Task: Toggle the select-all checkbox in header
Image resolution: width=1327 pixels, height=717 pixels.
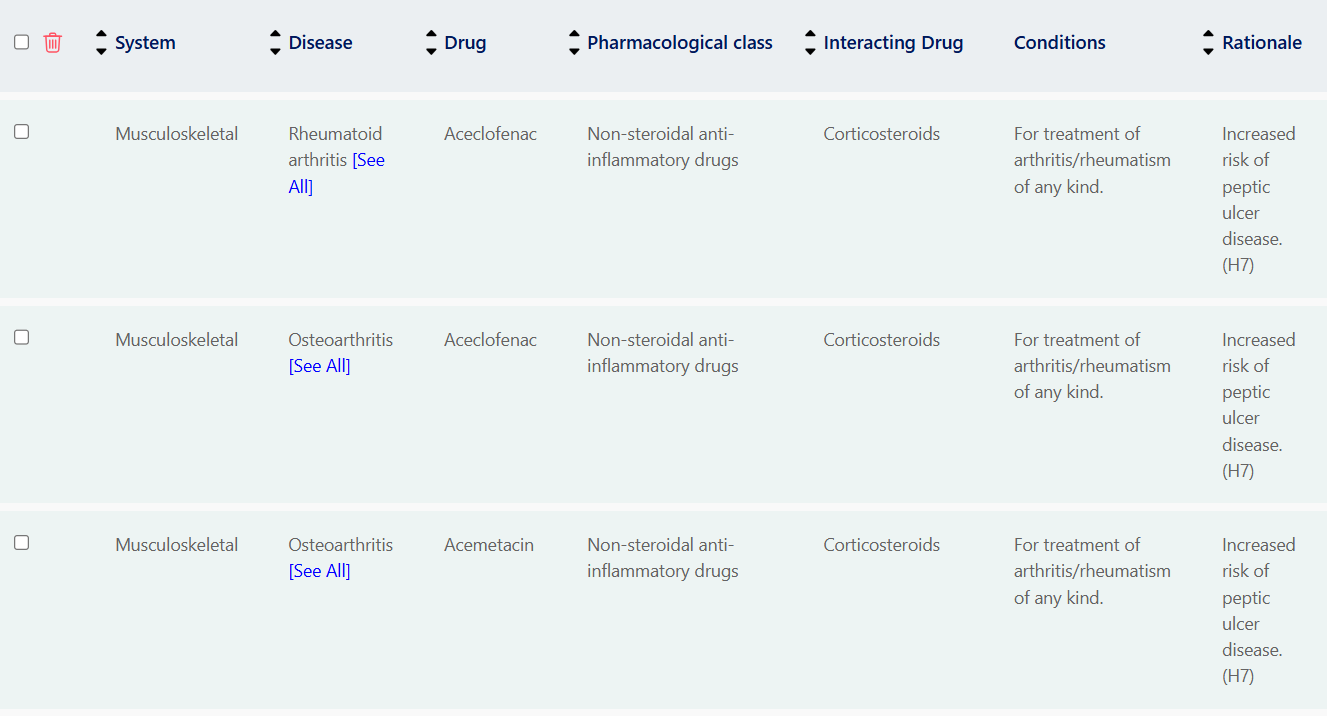Action: pyautogui.click(x=22, y=42)
